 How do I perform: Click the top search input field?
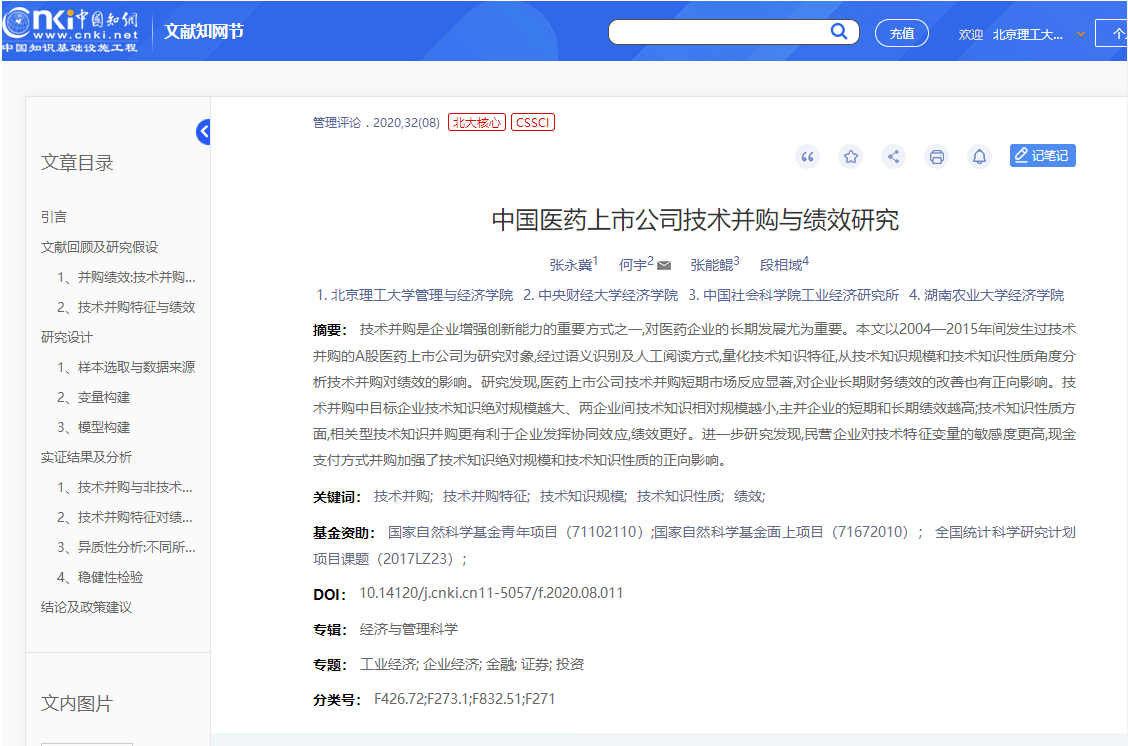(720, 31)
